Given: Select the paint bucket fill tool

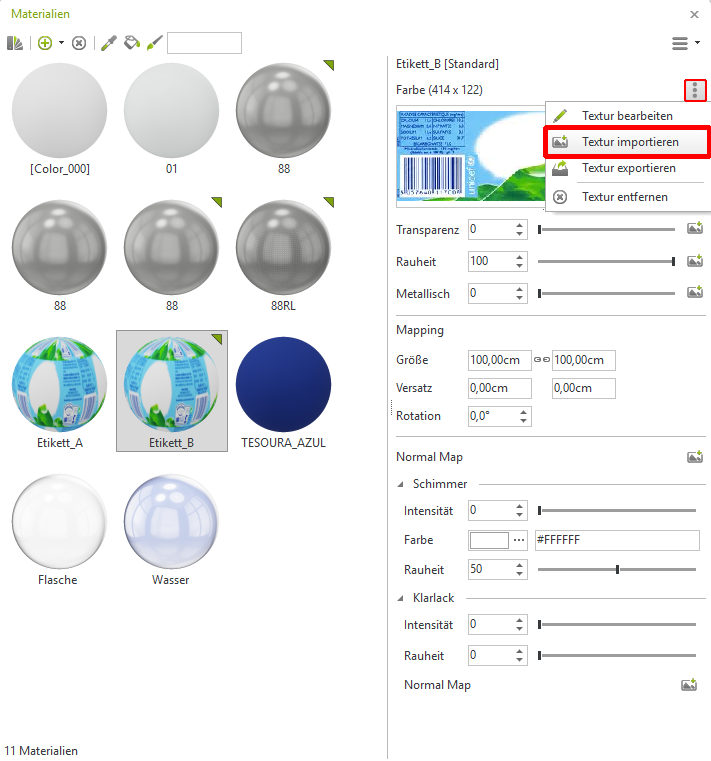Looking at the screenshot, I should point(132,43).
